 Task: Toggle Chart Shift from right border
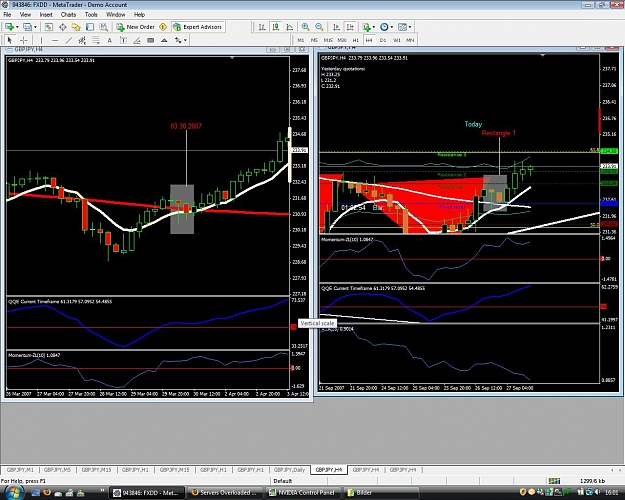(x=350, y=27)
